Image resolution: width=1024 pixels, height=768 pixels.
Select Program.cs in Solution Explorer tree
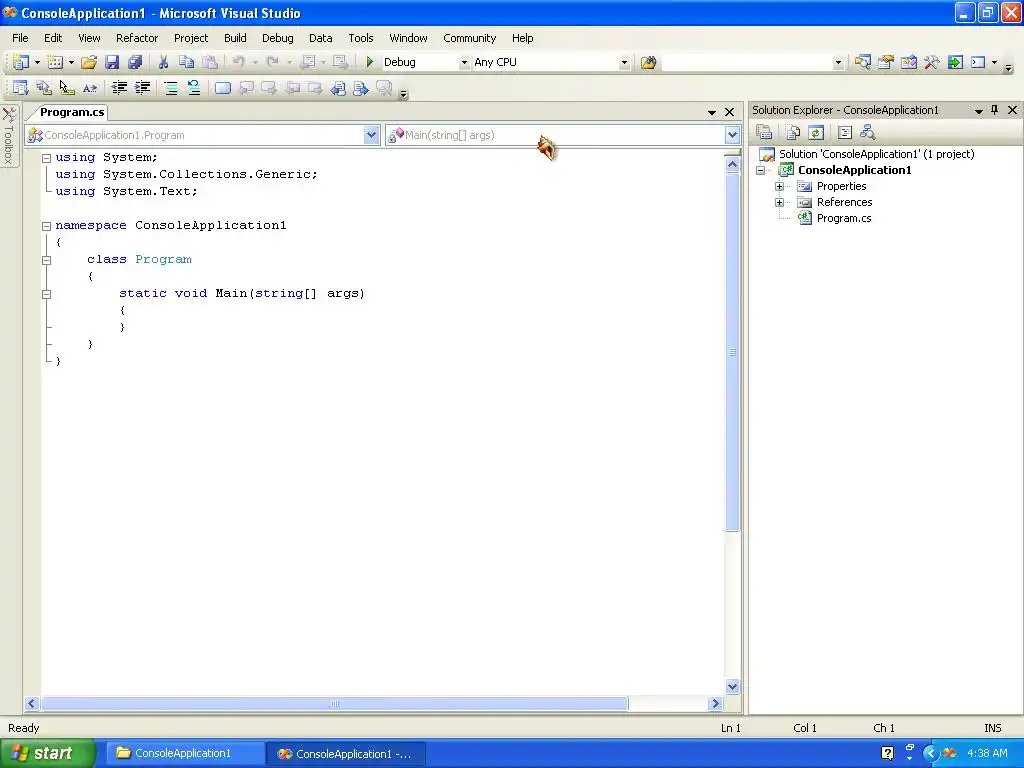pyautogui.click(x=844, y=218)
